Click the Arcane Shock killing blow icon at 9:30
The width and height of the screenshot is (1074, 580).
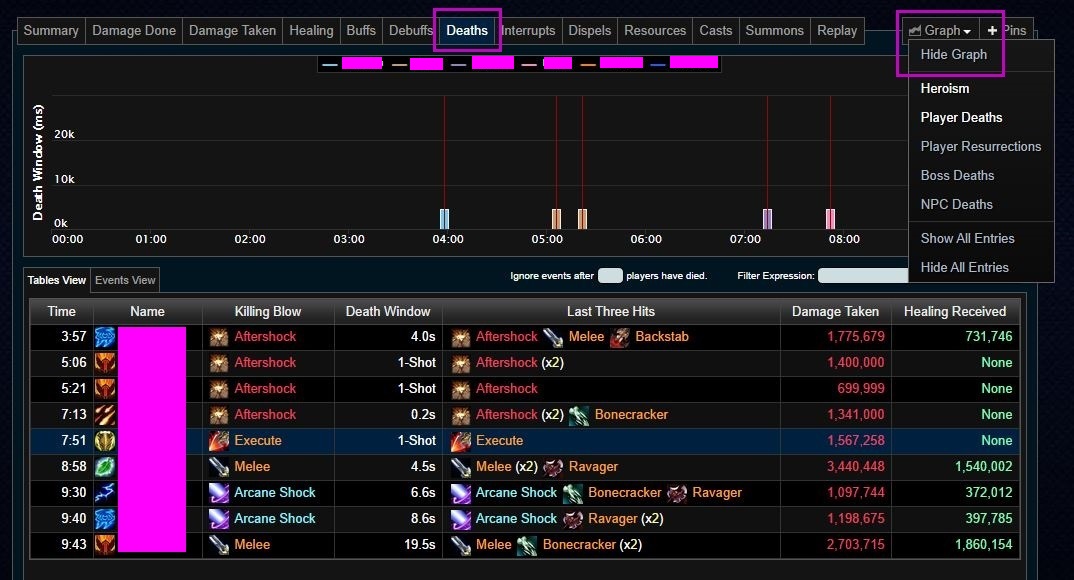(219, 493)
